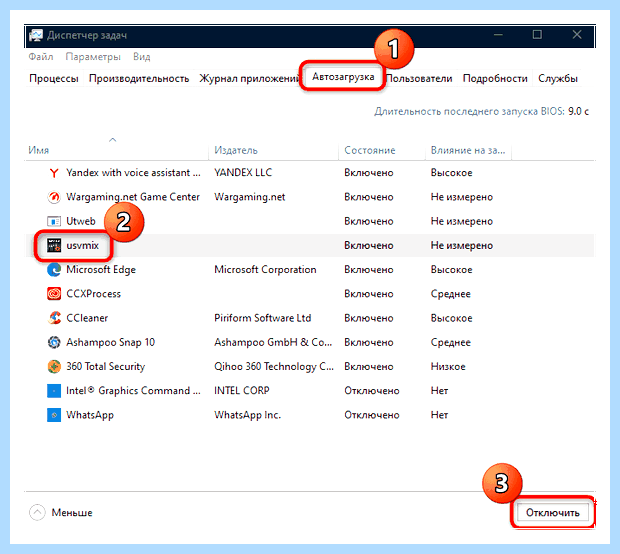The width and height of the screenshot is (620, 554).
Task: Click the CCXProcess icon
Action: coord(54,294)
